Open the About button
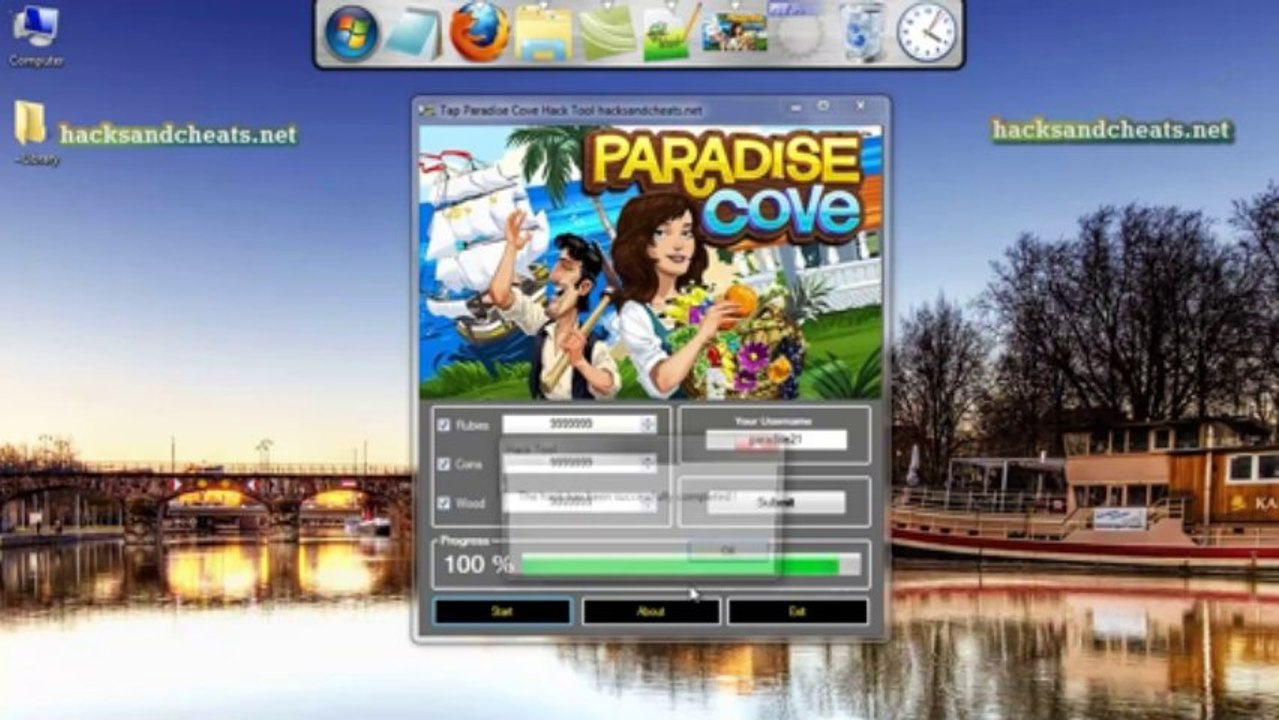This screenshot has height=720, width=1279. coord(651,611)
